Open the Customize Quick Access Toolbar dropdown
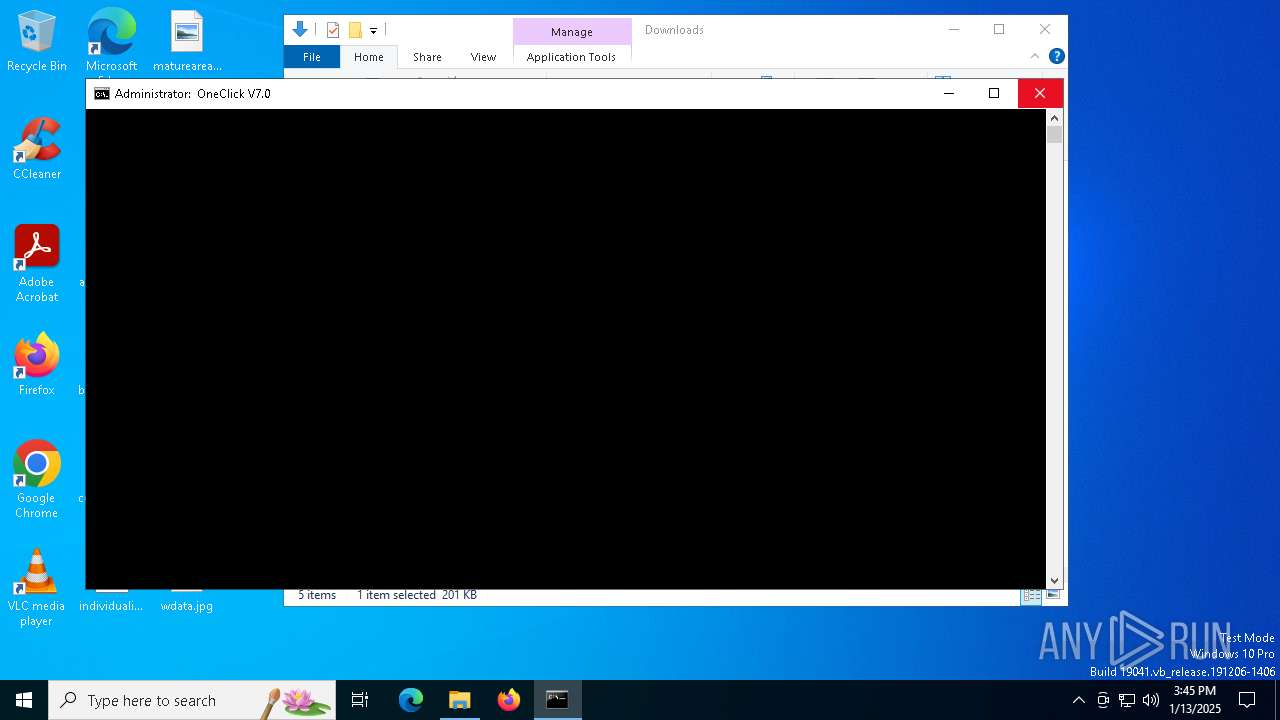1280x720 pixels. [x=373, y=31]
